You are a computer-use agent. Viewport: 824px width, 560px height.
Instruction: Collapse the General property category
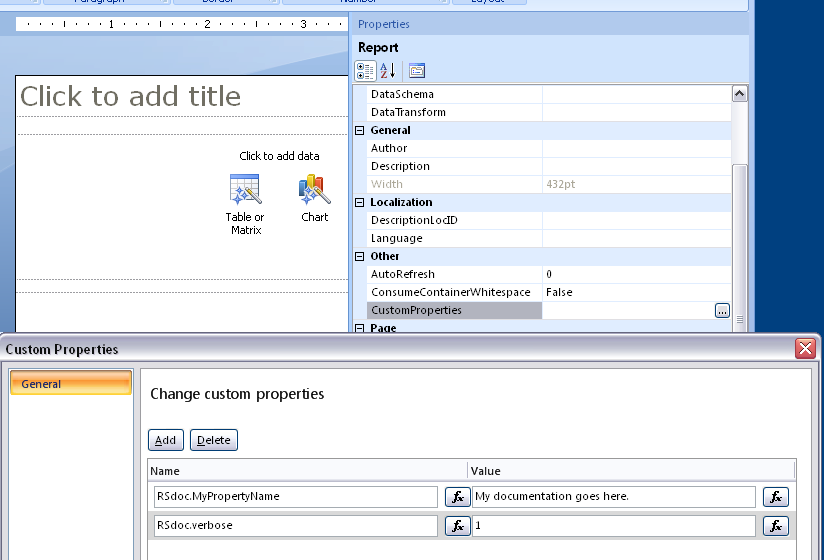tap(360, 130)
